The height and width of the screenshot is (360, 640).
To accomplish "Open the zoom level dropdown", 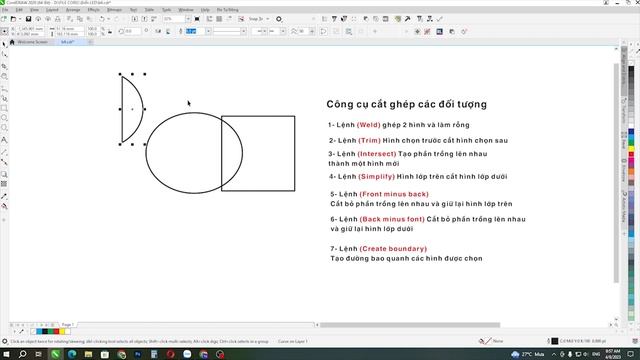I will [x=188, y=19].
